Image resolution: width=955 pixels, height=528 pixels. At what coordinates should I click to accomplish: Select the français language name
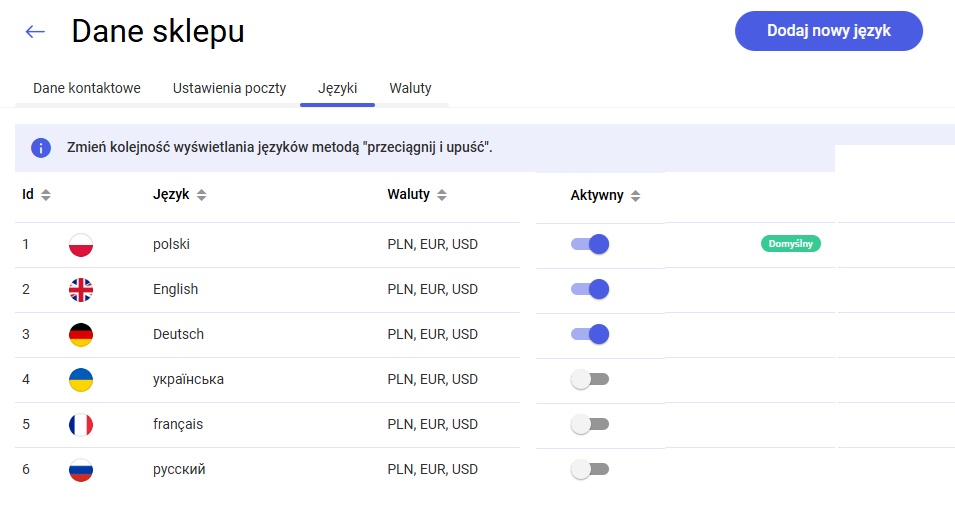178,424
